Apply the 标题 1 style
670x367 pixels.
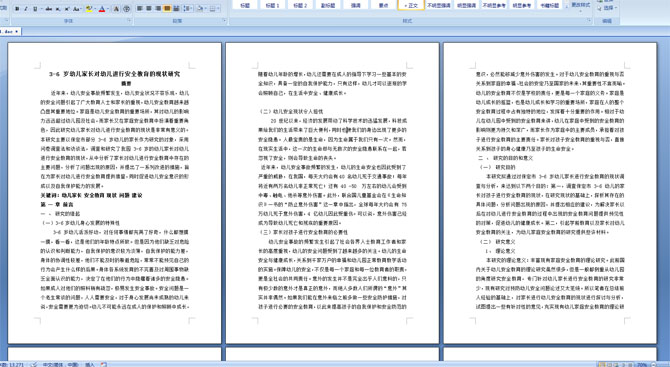(272, 5)
